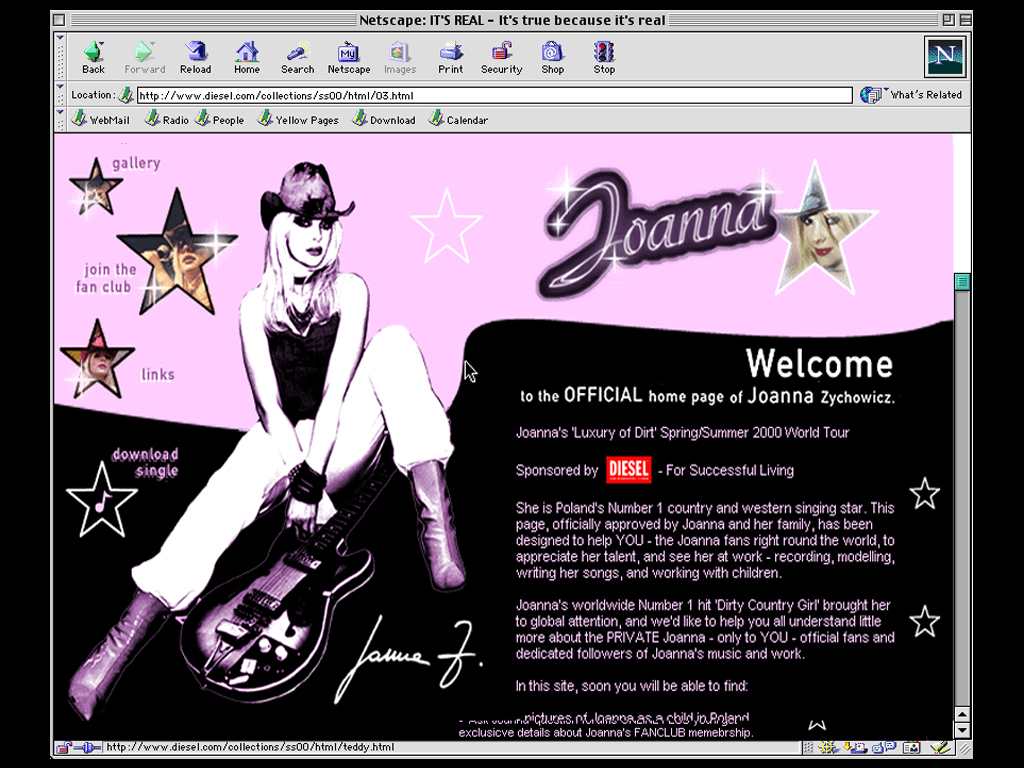Click the join the fan club star
This screenshot has height=768, width=1024.
click(x=177, y=256)
